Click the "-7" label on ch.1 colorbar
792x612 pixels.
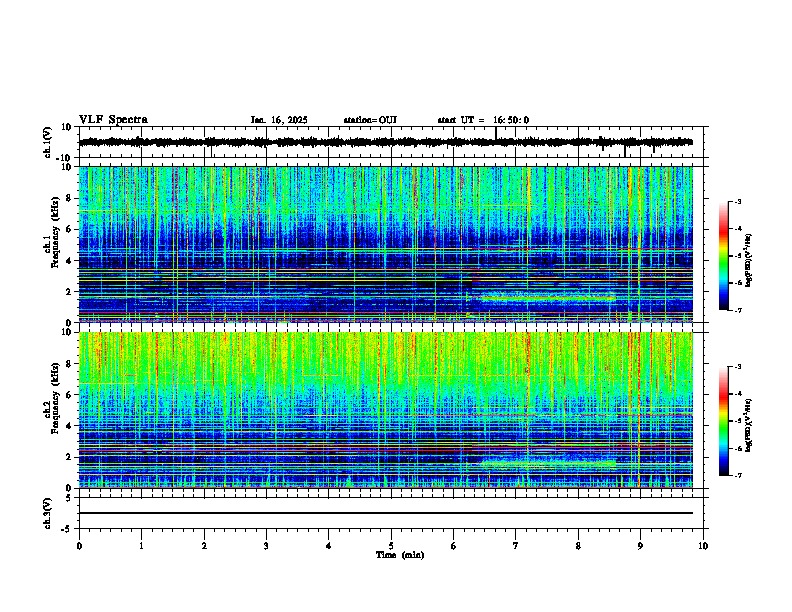pyautogui.click(x=737, y=310)
